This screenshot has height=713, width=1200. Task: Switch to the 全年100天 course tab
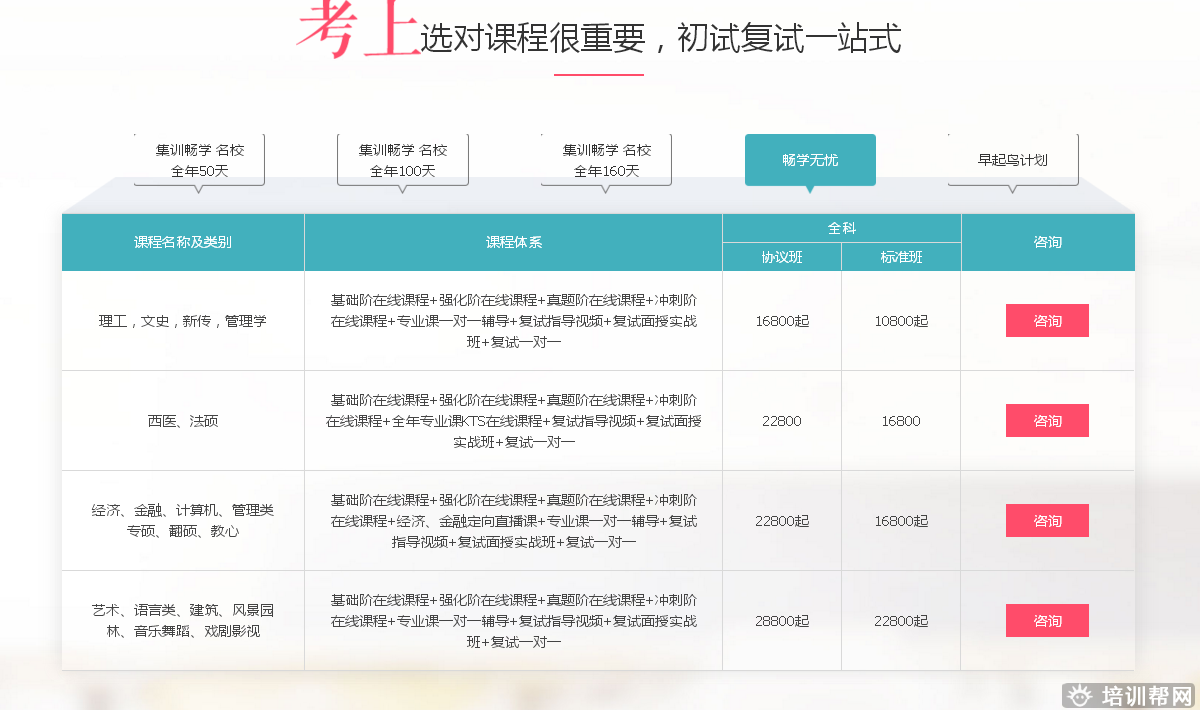pos(403,160)
